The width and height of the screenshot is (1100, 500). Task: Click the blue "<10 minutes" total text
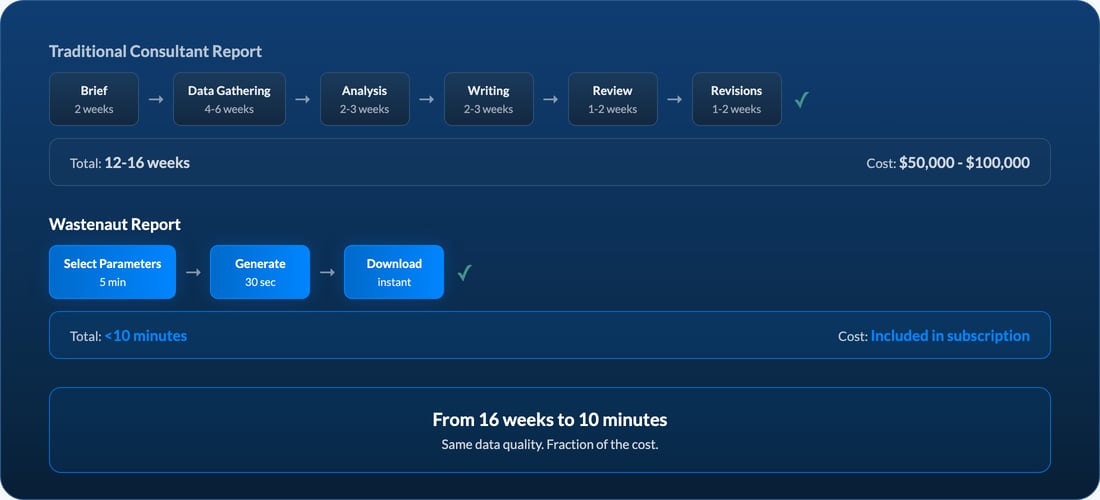click(146, 336)
